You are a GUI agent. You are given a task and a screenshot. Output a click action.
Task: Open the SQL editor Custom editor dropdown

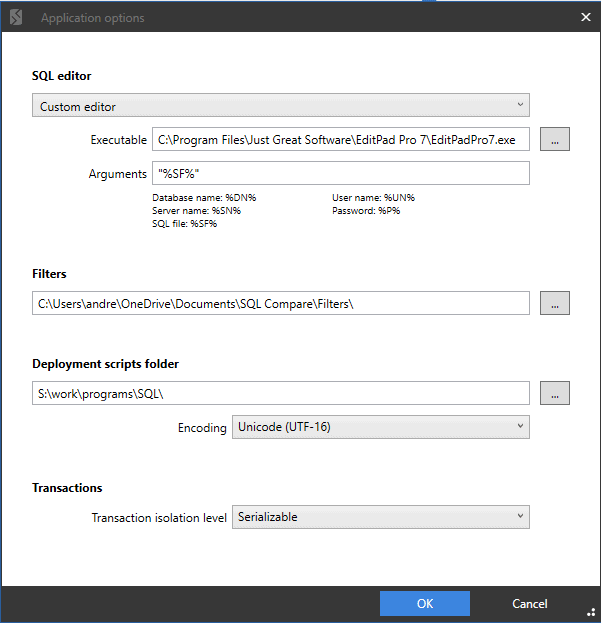point(281,105)
